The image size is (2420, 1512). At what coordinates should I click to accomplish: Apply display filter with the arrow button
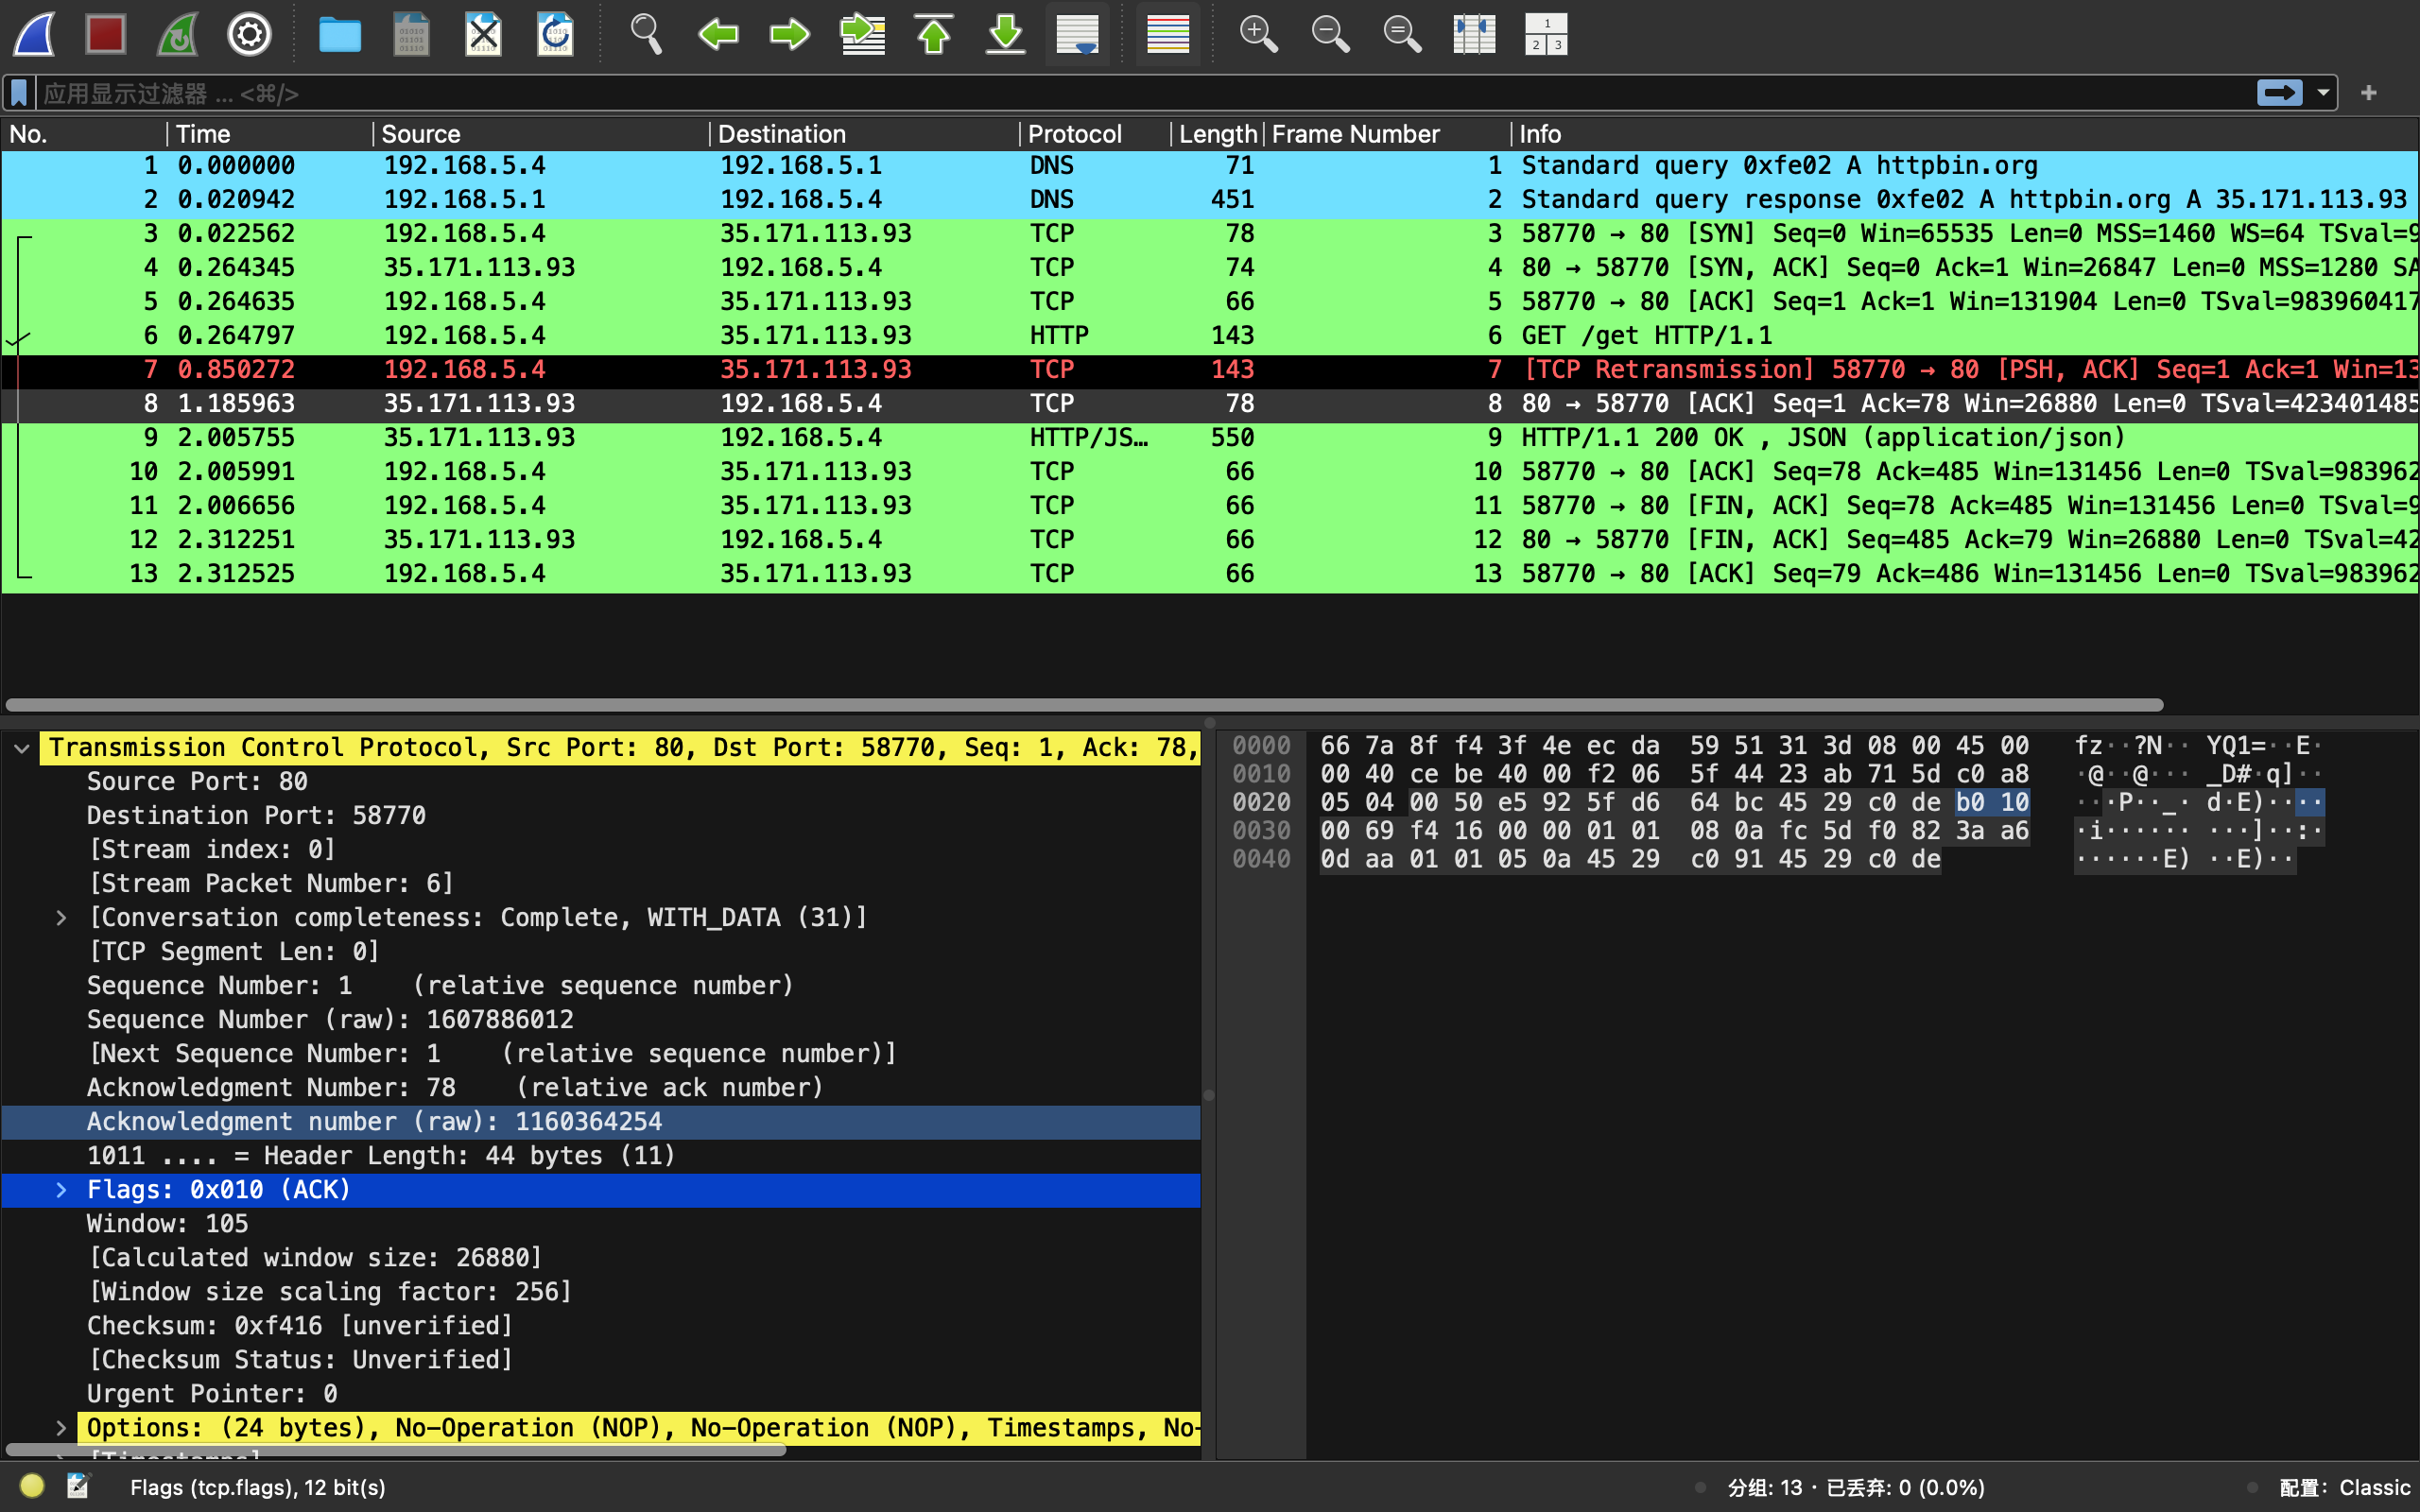pos(2280,93)
